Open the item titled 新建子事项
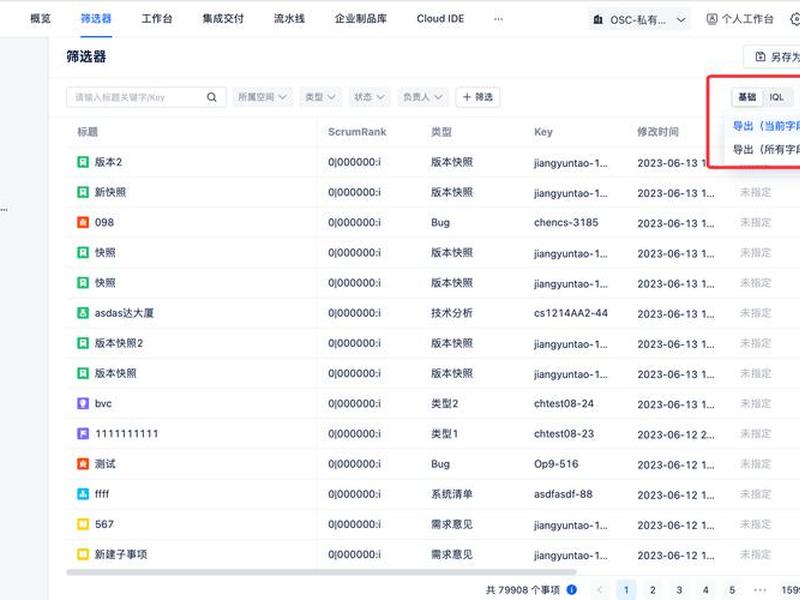The width and height of the screenshot is (800, 600). (x=121, y=554)
